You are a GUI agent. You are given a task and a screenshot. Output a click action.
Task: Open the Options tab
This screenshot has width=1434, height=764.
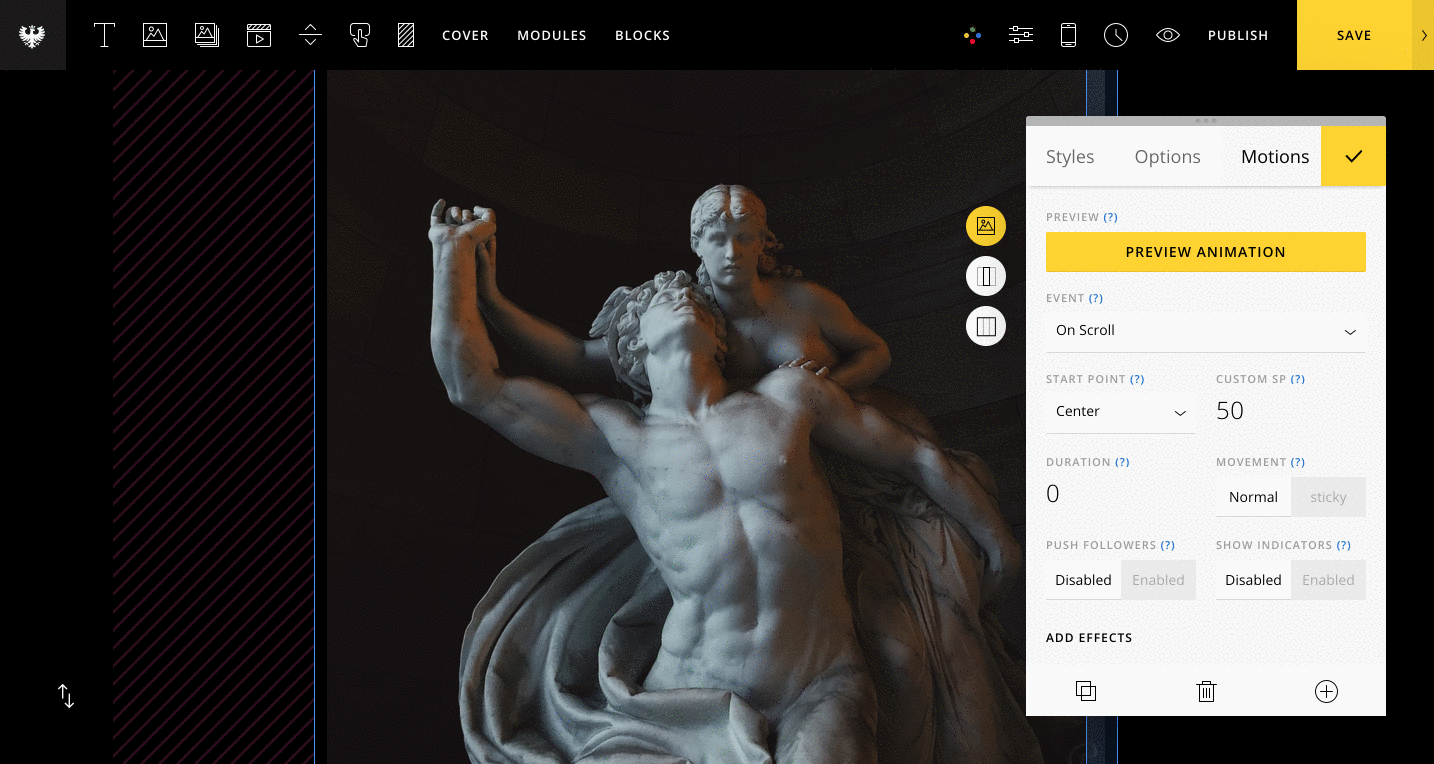1167,157
